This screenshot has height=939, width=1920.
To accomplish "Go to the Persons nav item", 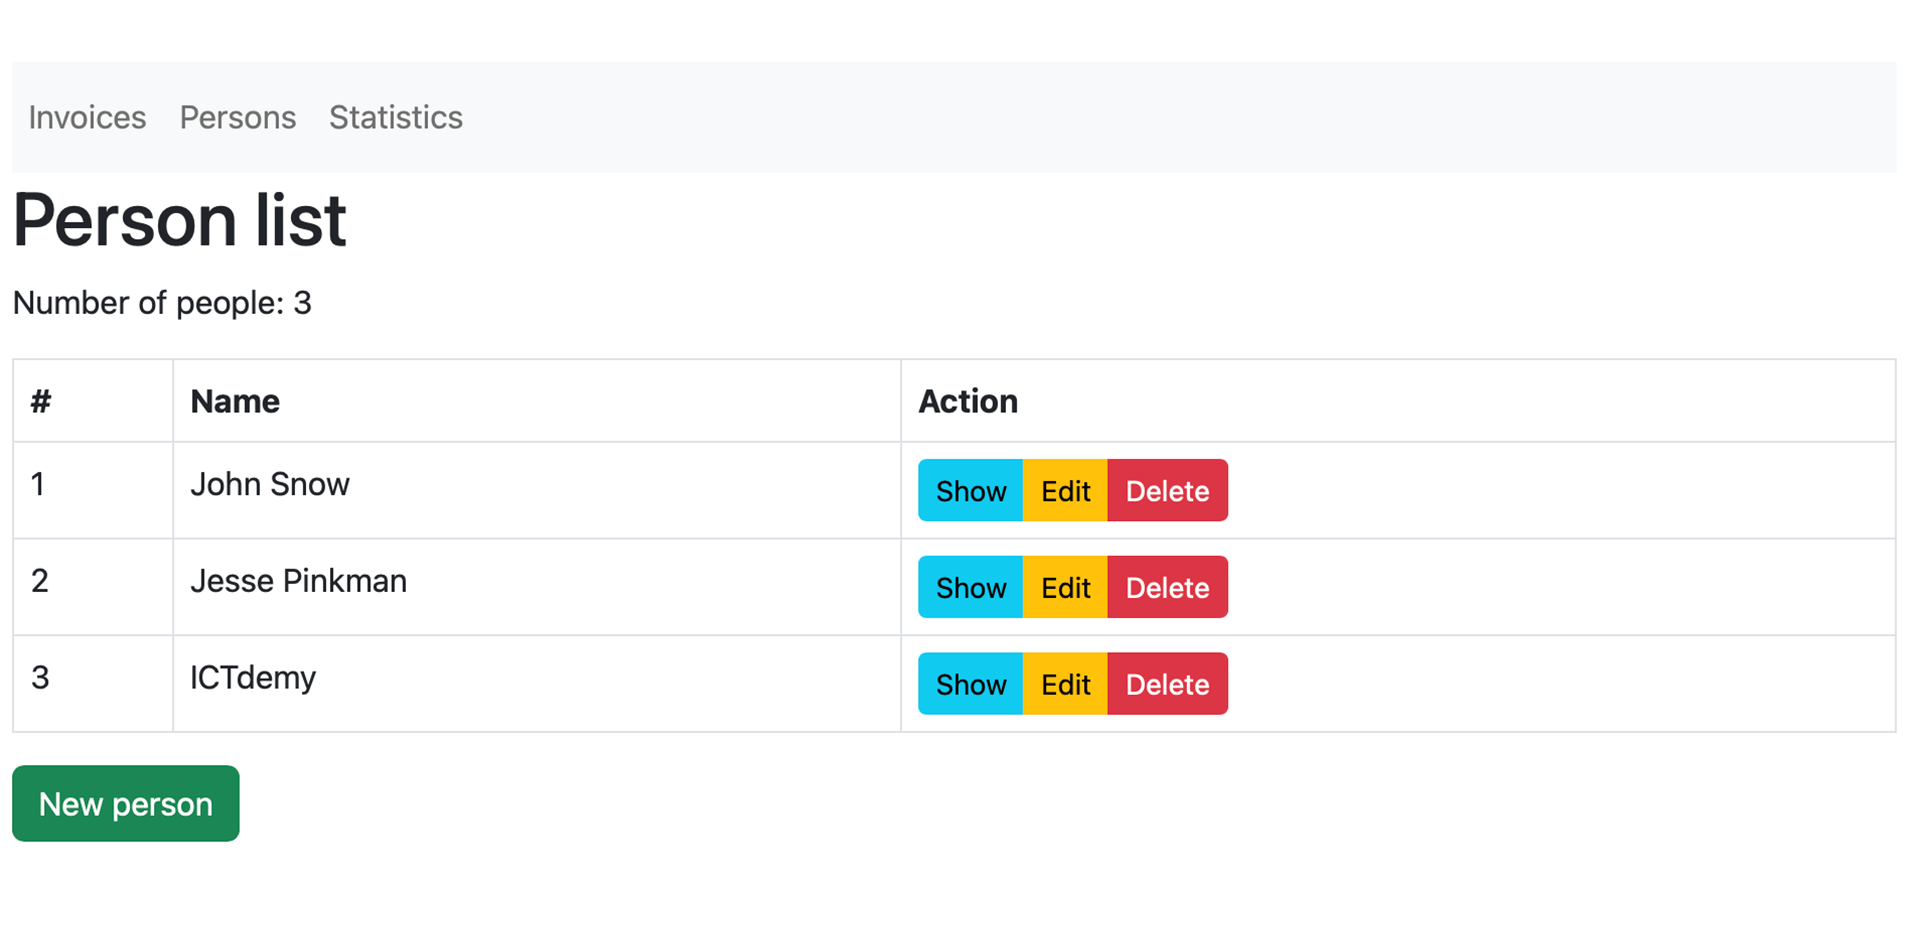I will click(238, 118).
